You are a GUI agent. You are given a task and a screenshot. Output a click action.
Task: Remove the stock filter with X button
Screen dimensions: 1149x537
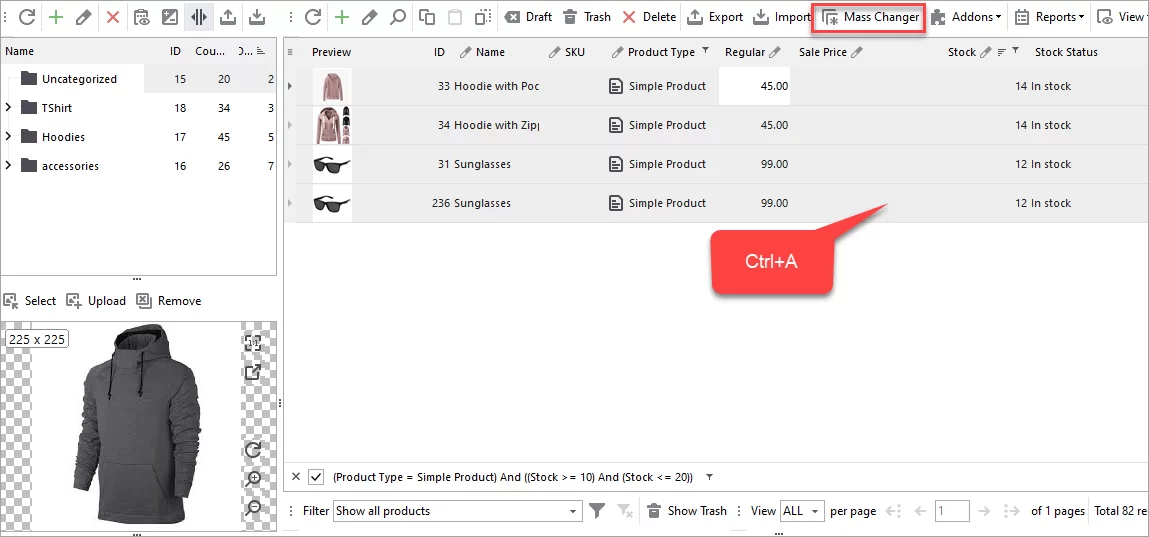296,477
